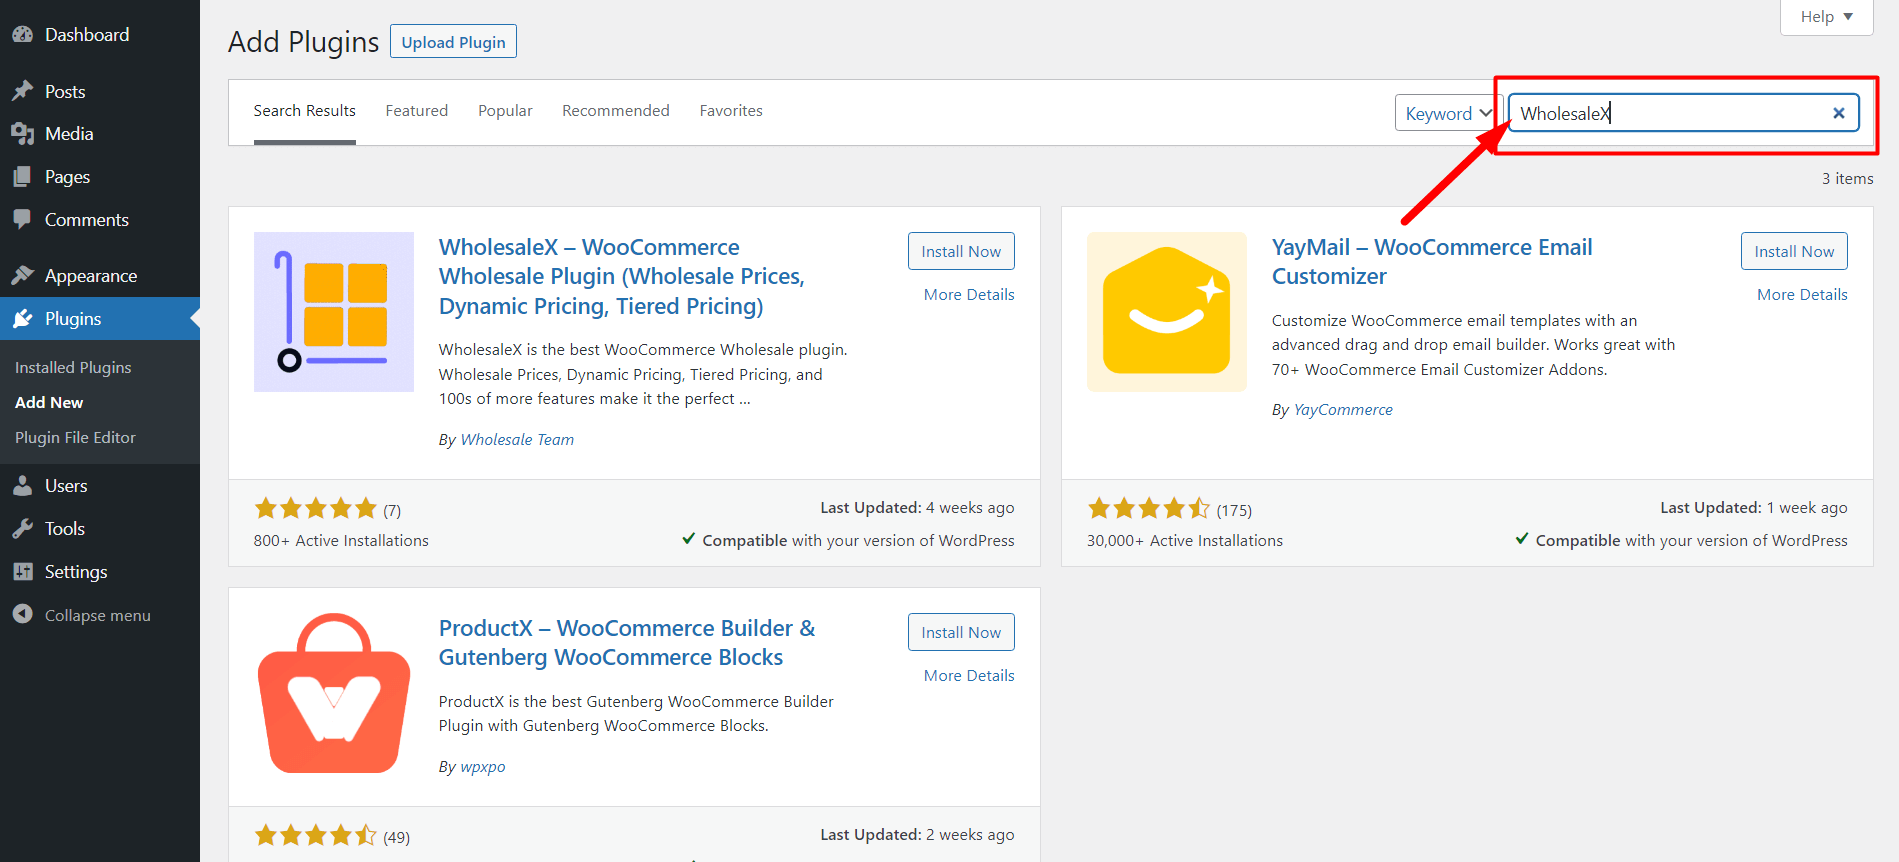This screenshot has height=862, width=1899.
Task: Click 'Last Updated: 2 weeks ago' text
Action: (917, 834)
